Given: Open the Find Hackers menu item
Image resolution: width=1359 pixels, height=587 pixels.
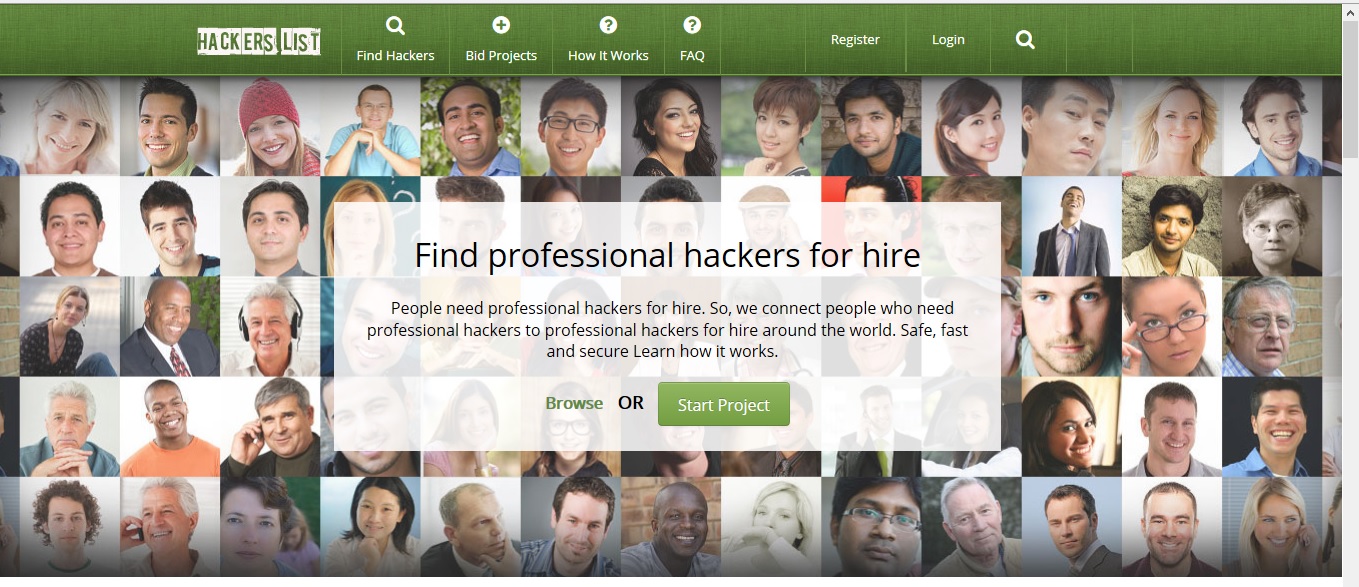Looking at the screenshot, I should [395, 56].
